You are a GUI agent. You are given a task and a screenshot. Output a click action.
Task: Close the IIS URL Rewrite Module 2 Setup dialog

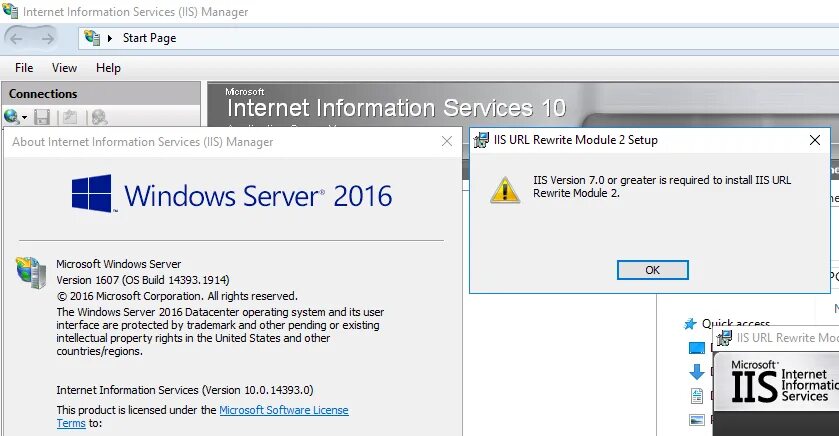tap(815, 140)
